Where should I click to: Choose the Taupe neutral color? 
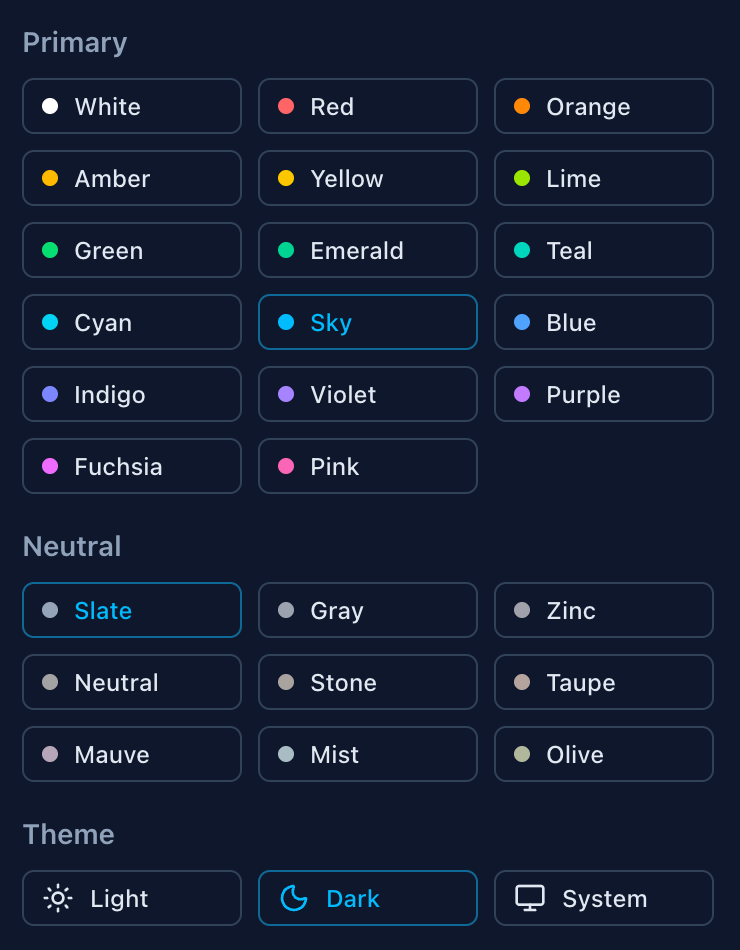(x=603, y=682)
